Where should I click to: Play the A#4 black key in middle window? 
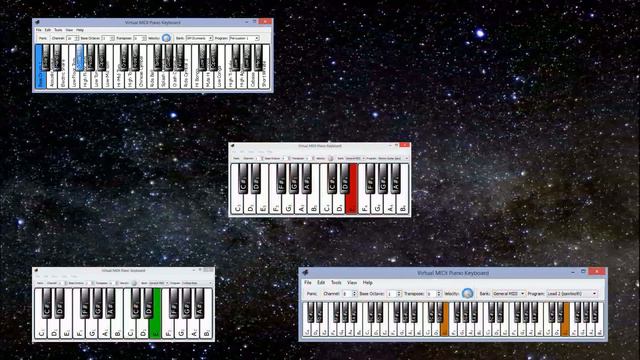(396, 179)
